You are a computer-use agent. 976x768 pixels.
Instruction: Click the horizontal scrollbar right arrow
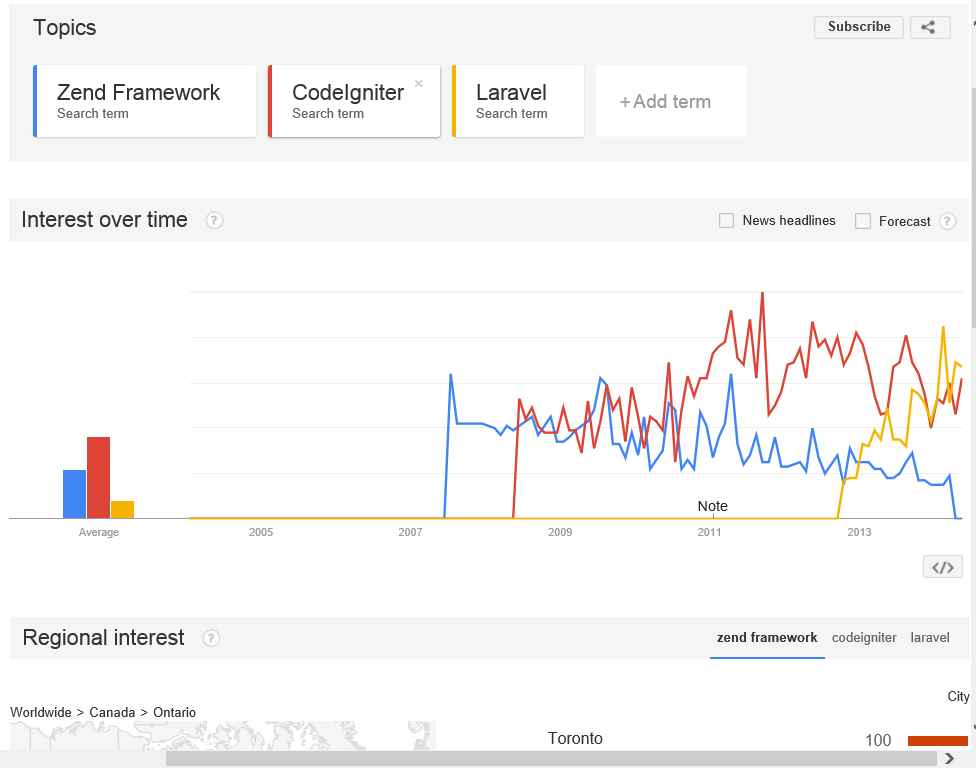click(949, 758)
